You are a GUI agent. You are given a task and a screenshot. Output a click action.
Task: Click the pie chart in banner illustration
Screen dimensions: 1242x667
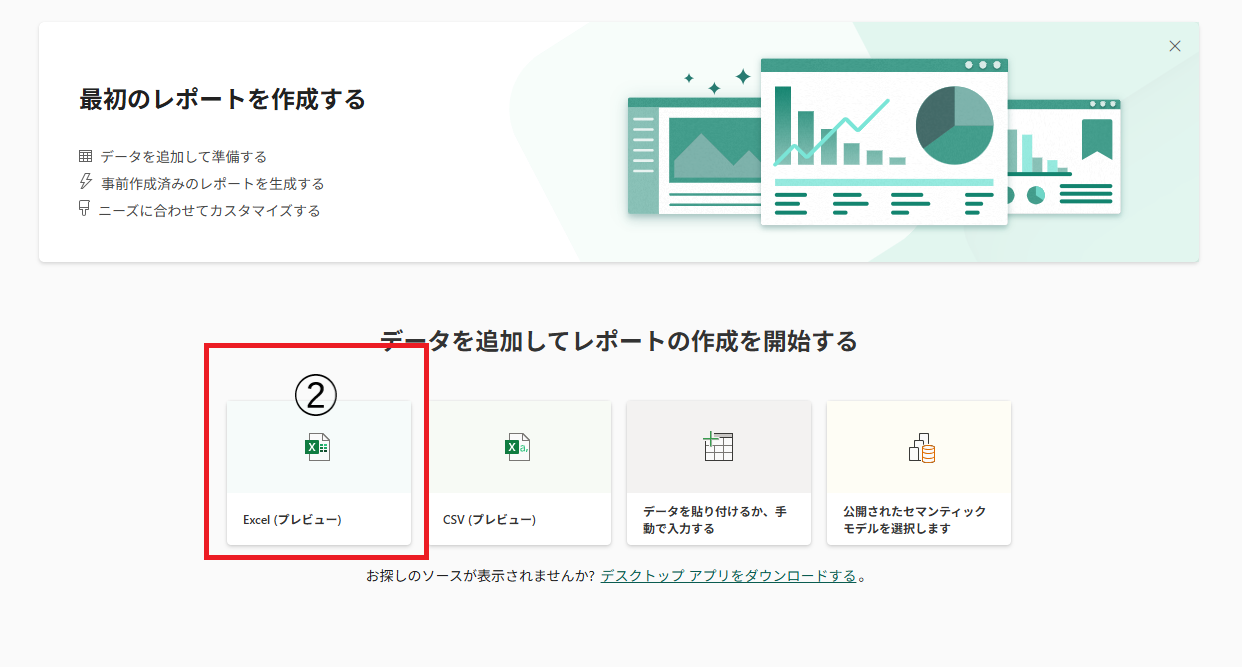(x=954, y=125)
